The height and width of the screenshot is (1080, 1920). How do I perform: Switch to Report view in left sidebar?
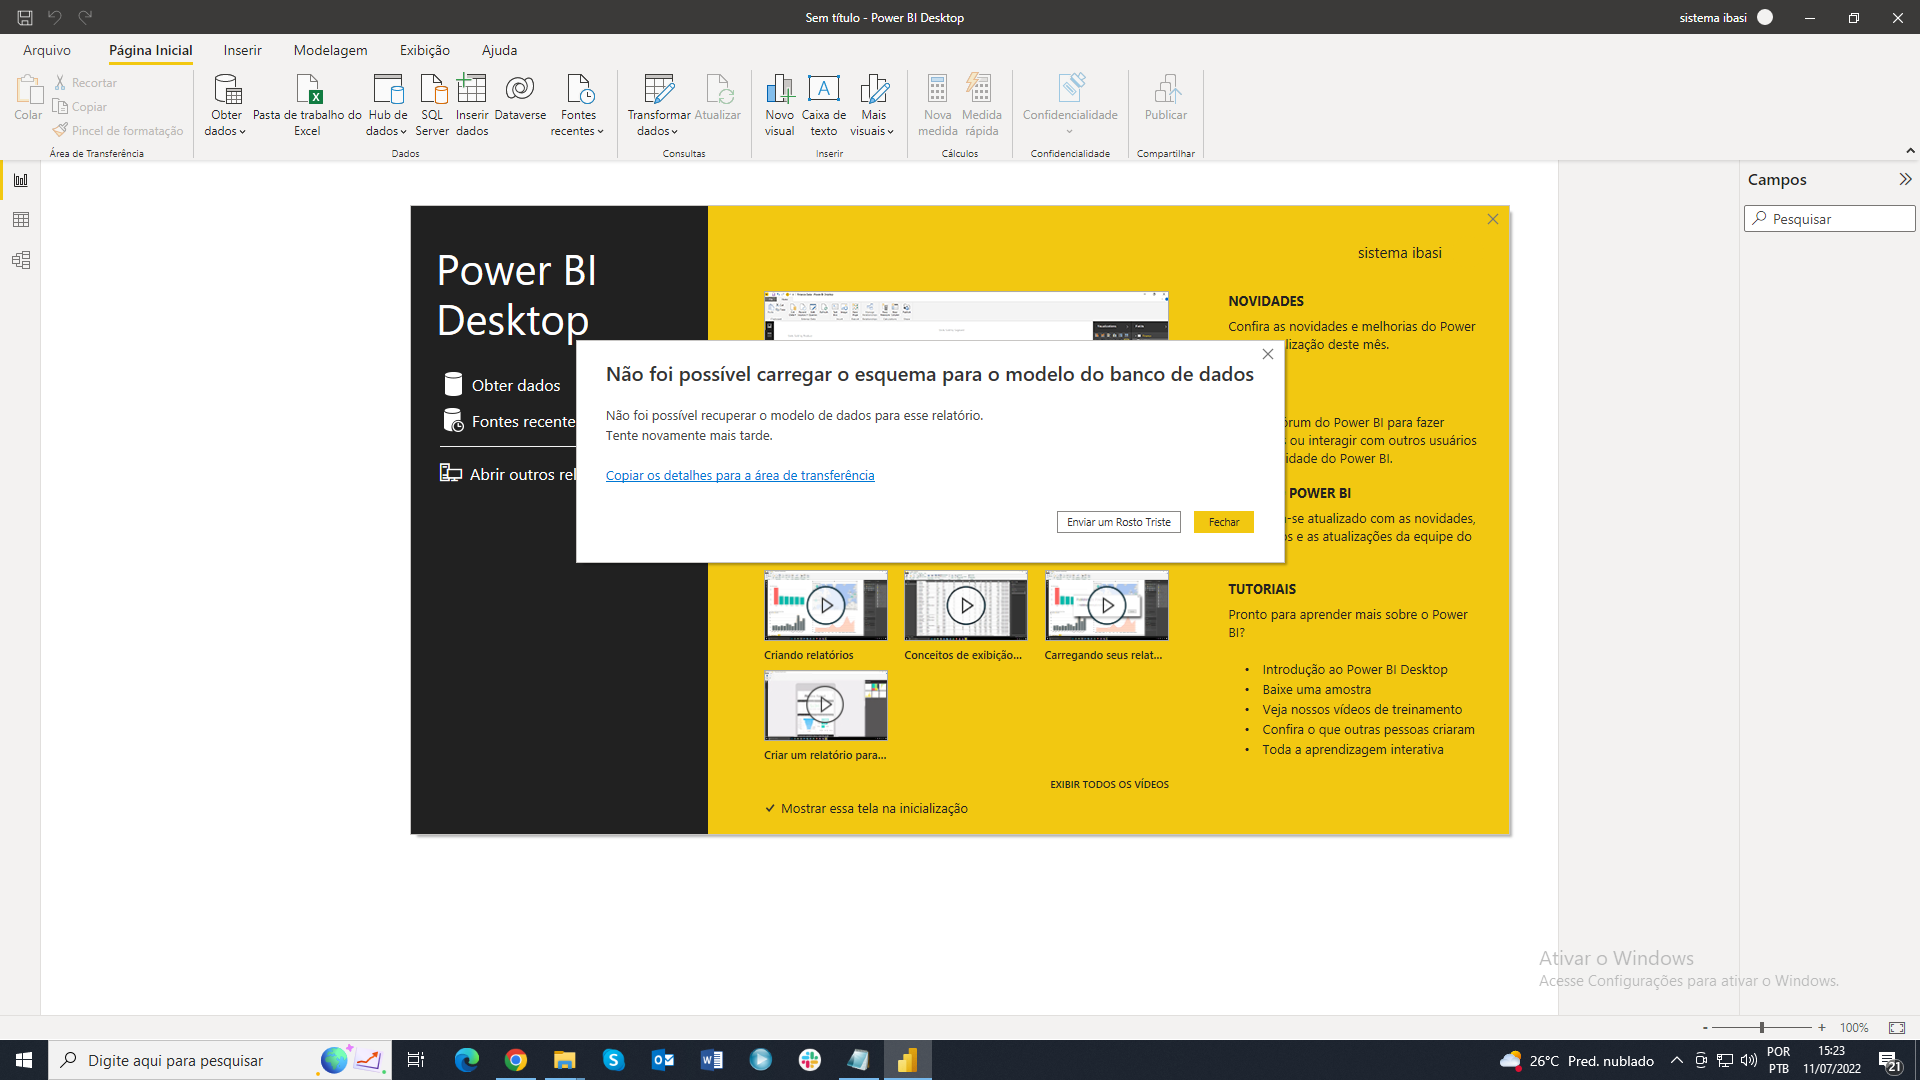tap(21, 180)
